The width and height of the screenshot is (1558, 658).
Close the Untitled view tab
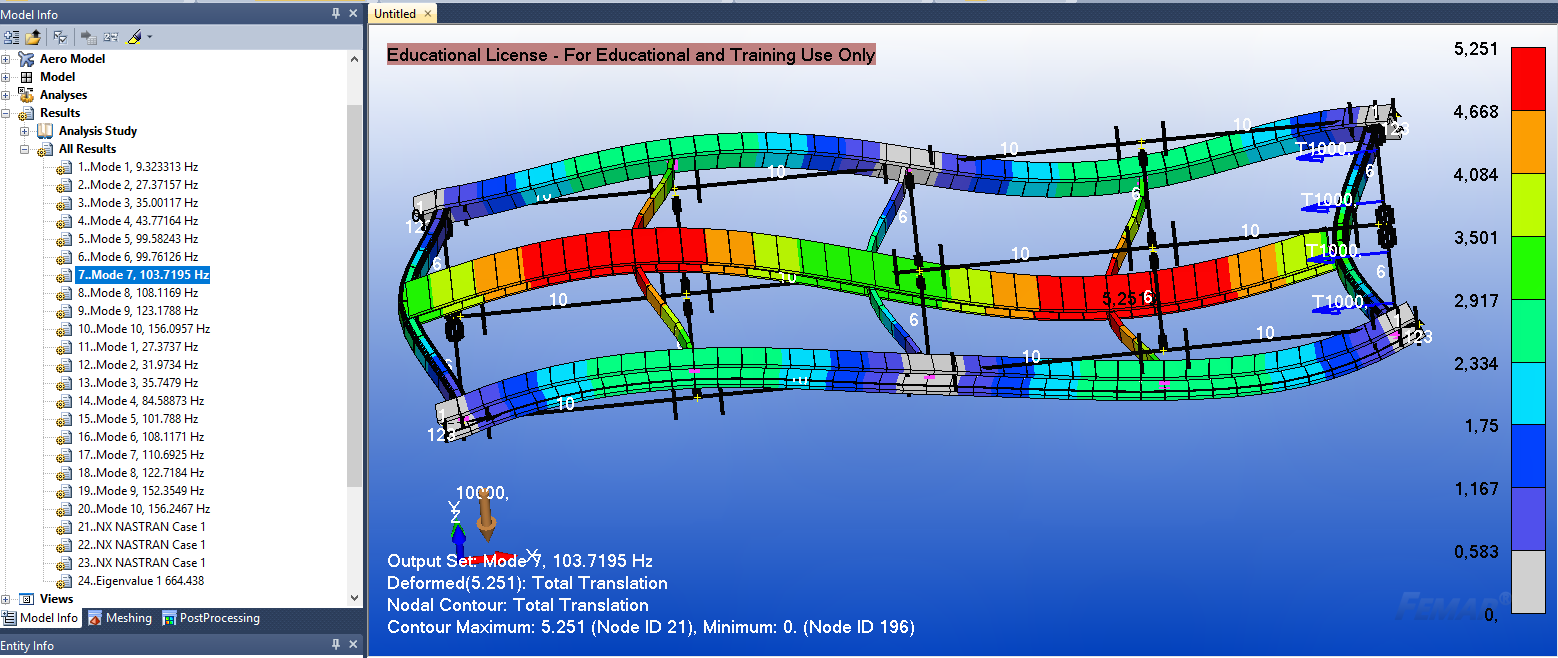click(427, 14)
